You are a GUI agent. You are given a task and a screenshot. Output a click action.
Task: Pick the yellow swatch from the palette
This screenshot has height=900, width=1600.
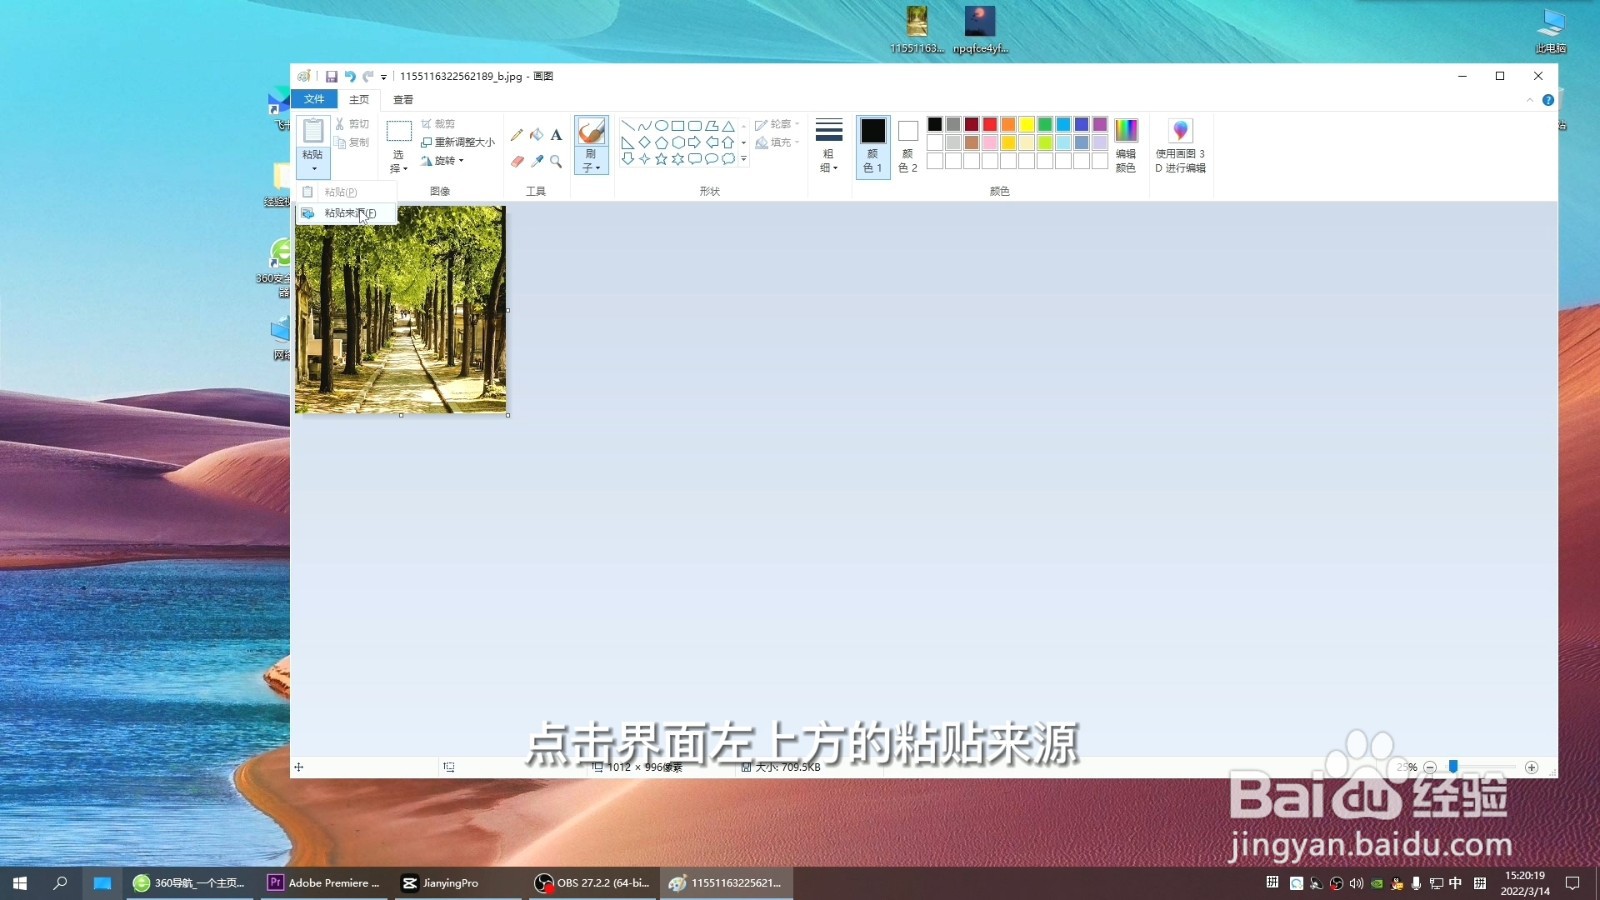(x=1027, y=124)
